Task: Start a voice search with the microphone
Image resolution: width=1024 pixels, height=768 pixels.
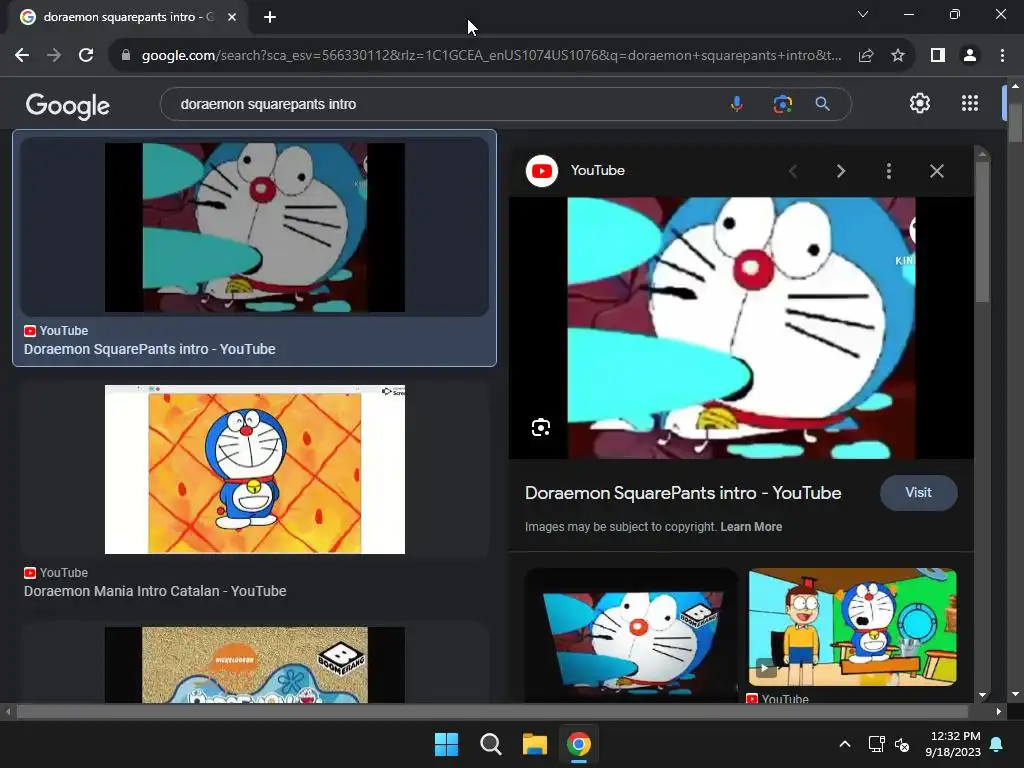Action: [x=737, y=104]
